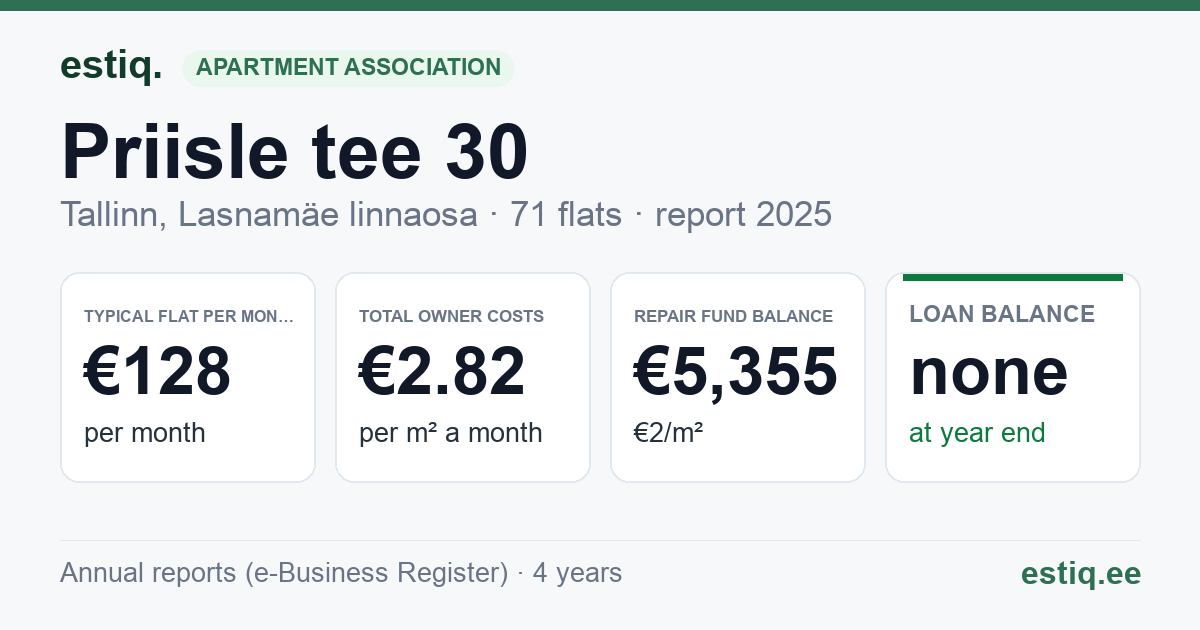Click the TOTAL OWNER COSTS label
Viewport: 1200px width, 630px height.
click(x=451, y=316)
